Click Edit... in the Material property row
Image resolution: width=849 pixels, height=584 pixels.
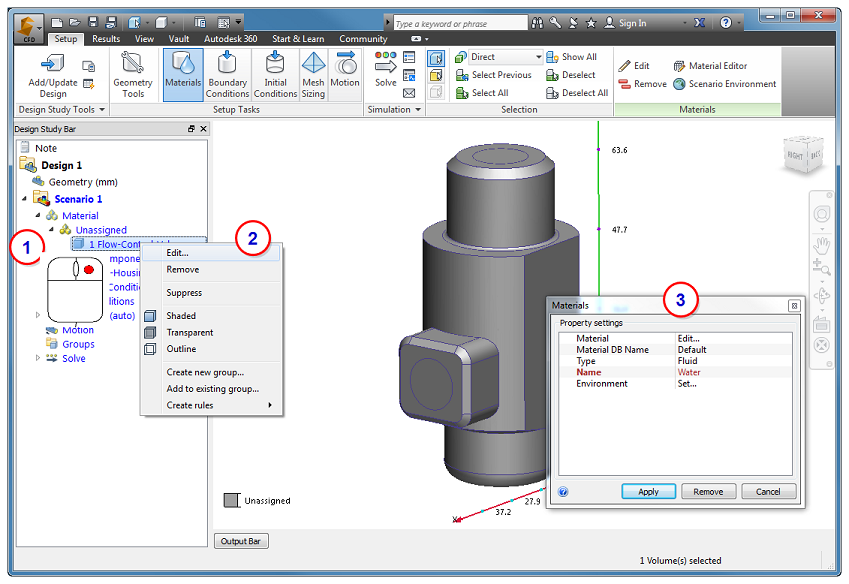688,338
